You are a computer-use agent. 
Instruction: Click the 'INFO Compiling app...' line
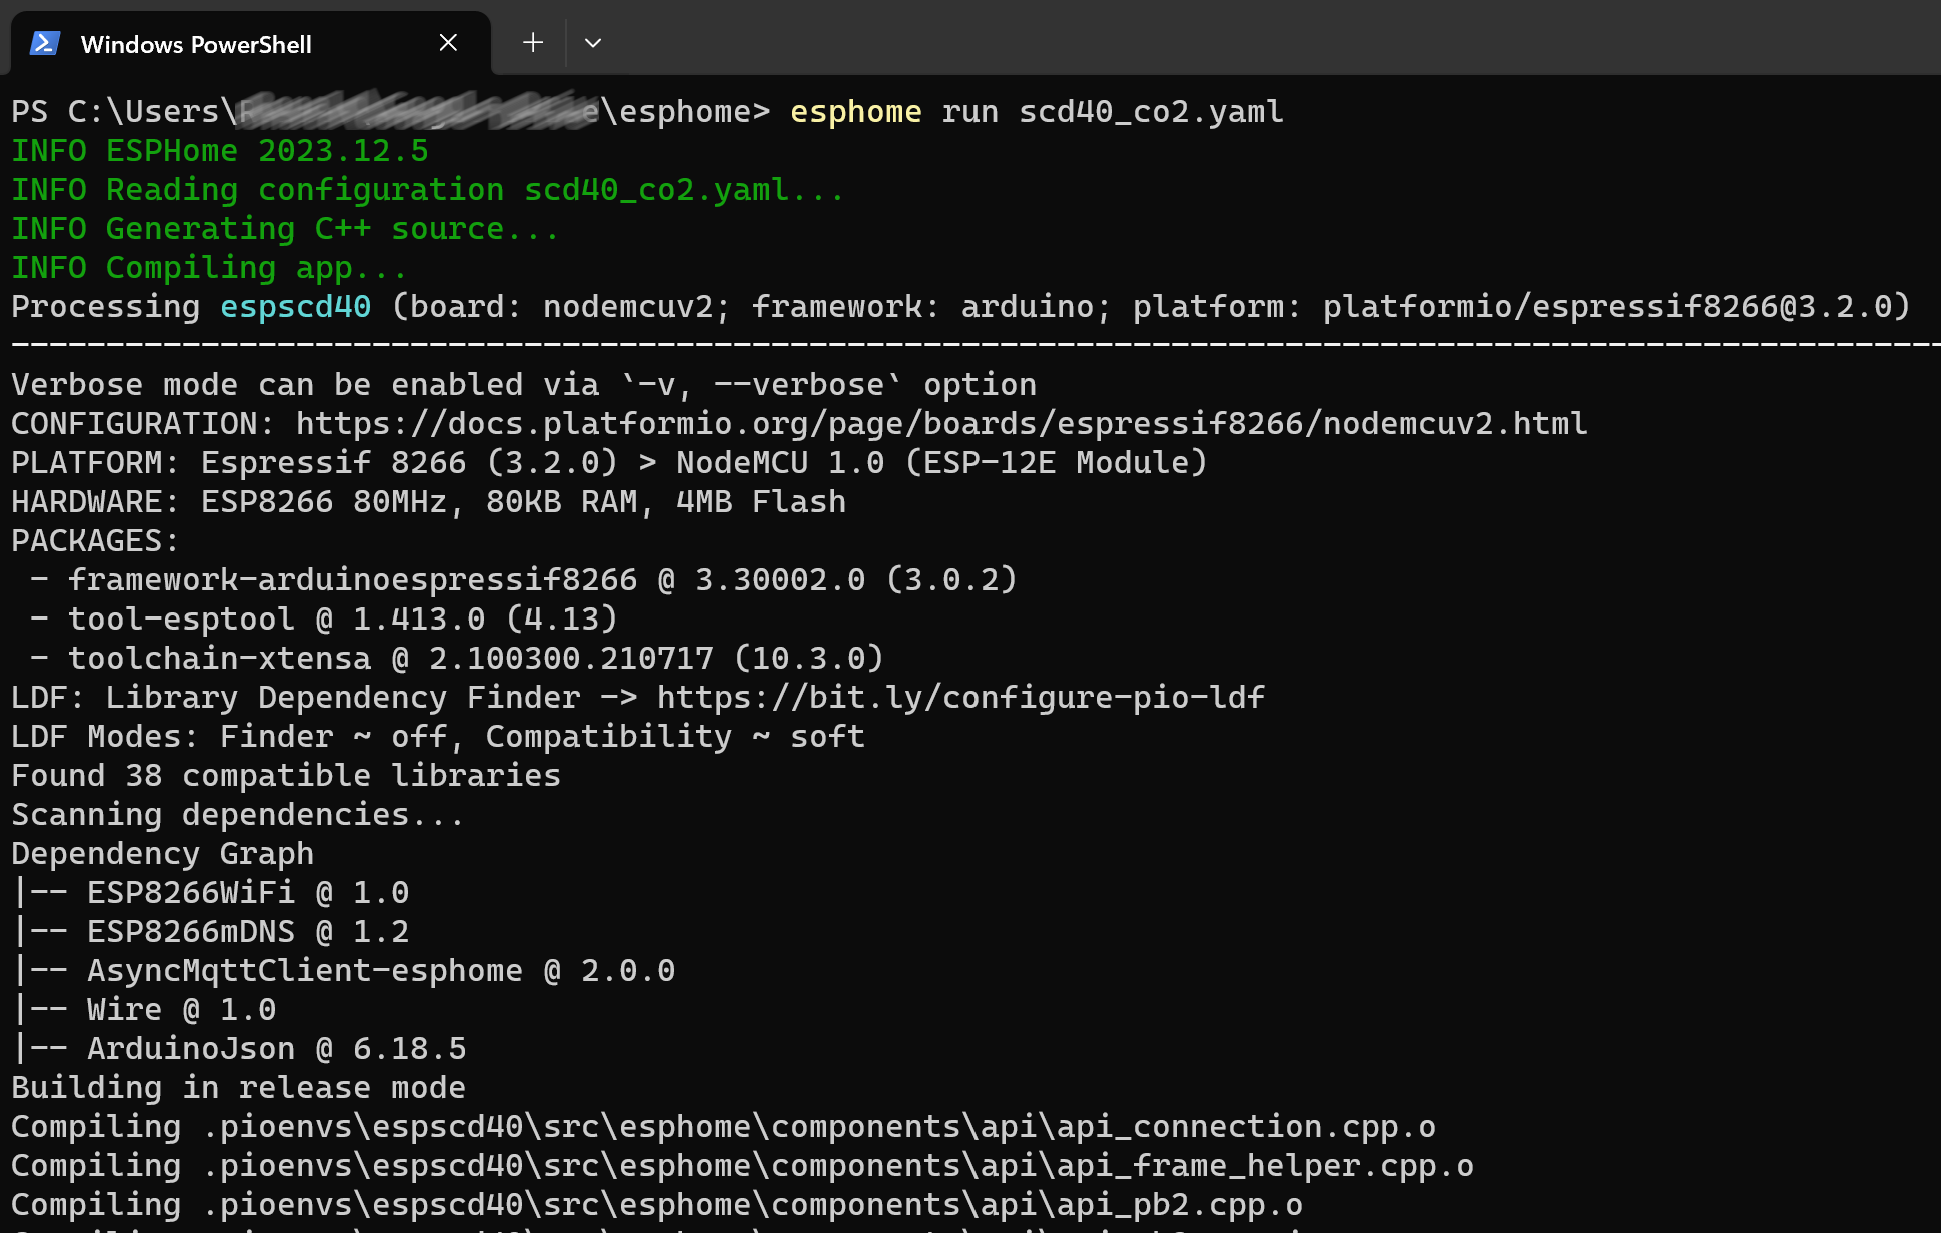209,268
